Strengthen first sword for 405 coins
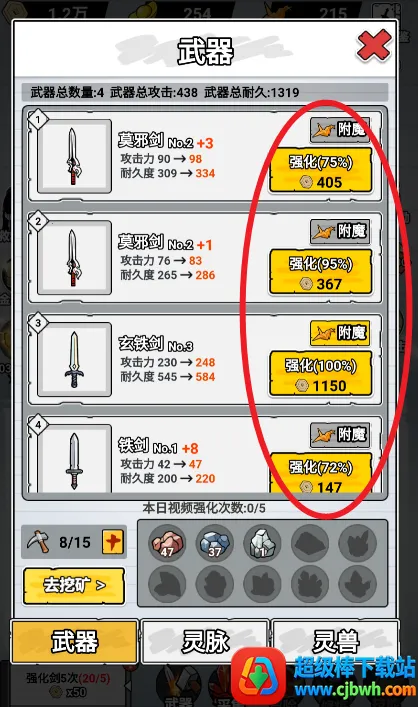The image size is (418, 707). point(321,171)
